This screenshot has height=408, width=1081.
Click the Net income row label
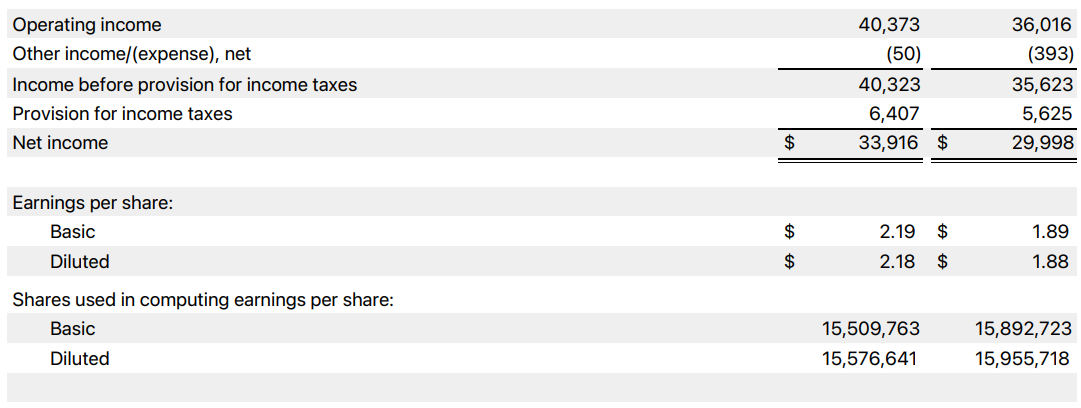pos(60,143)
